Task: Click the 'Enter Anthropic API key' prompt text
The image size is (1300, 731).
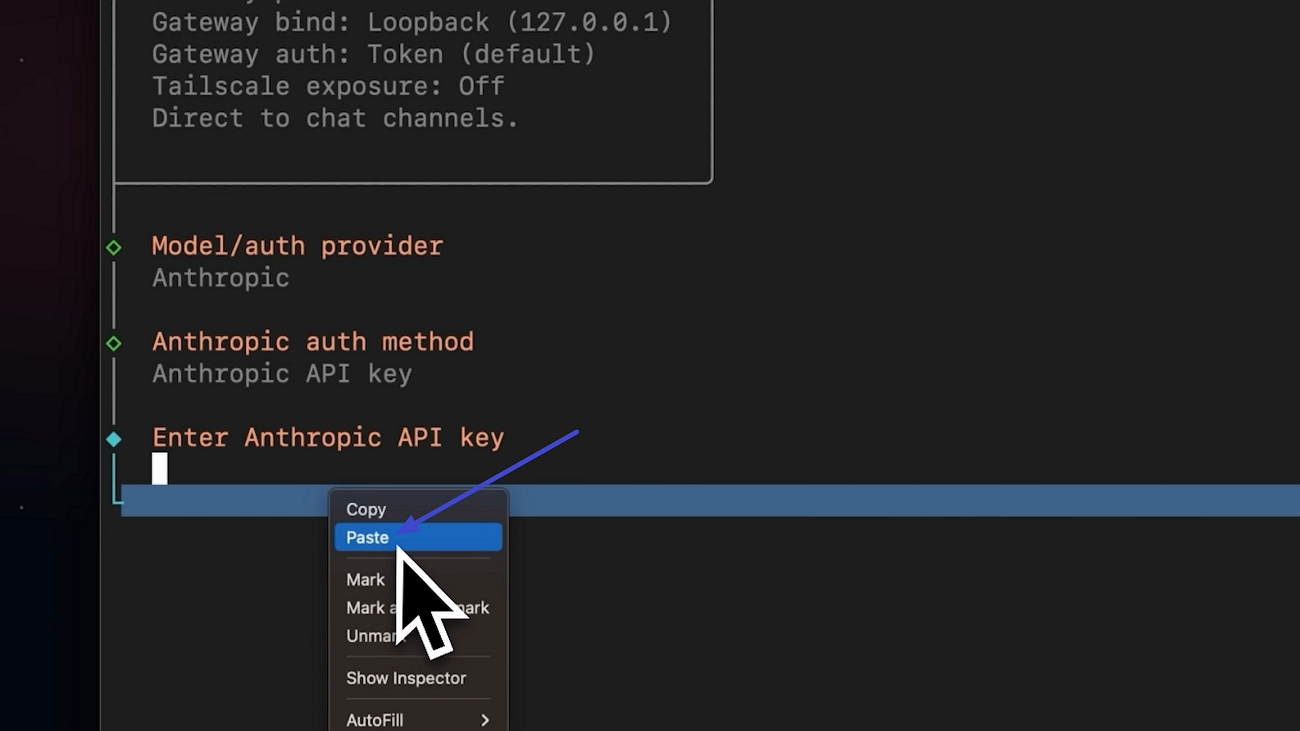Action: coord(328,438)
